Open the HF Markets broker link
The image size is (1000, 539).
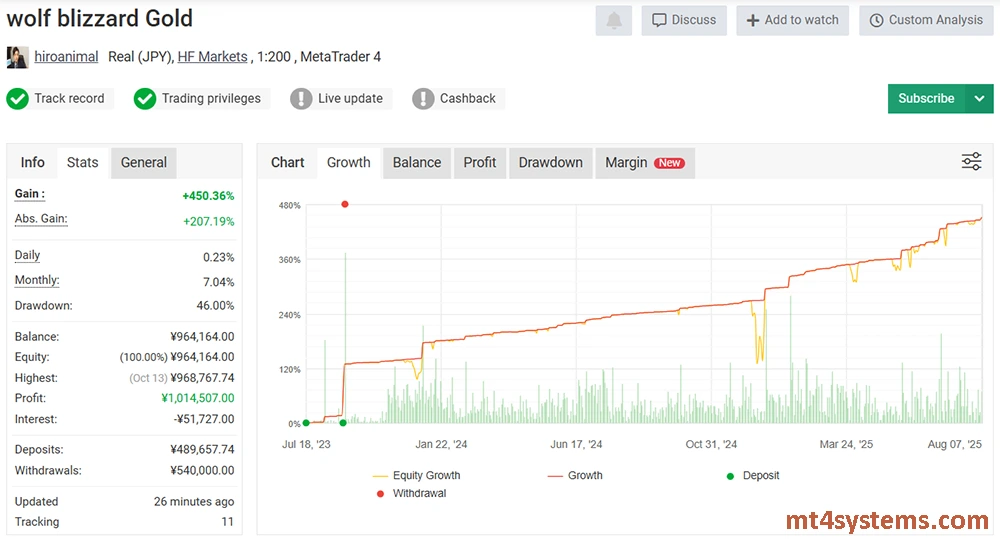click(212, 57)
